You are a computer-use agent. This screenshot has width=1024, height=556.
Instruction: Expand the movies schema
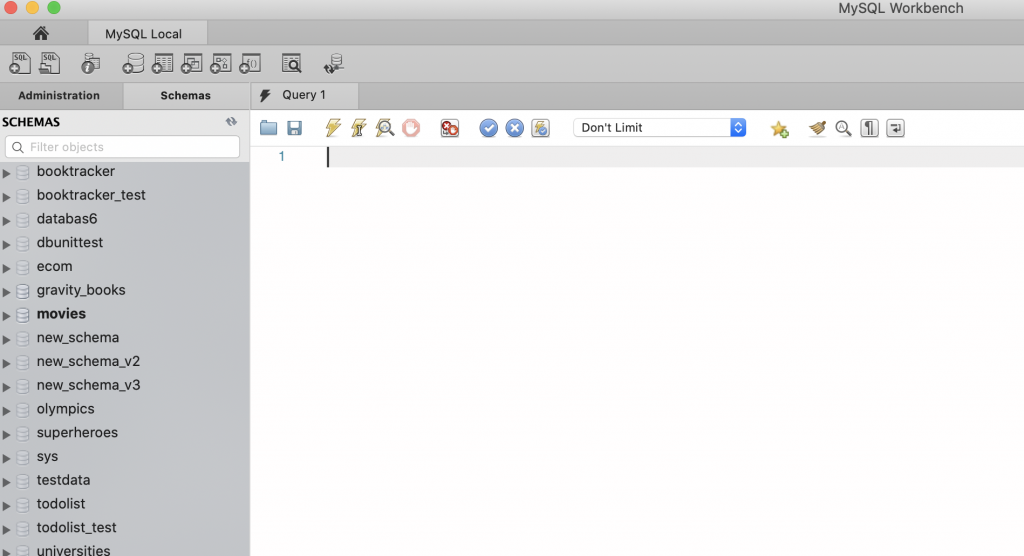pyautogui.click(x=7, y=315)
